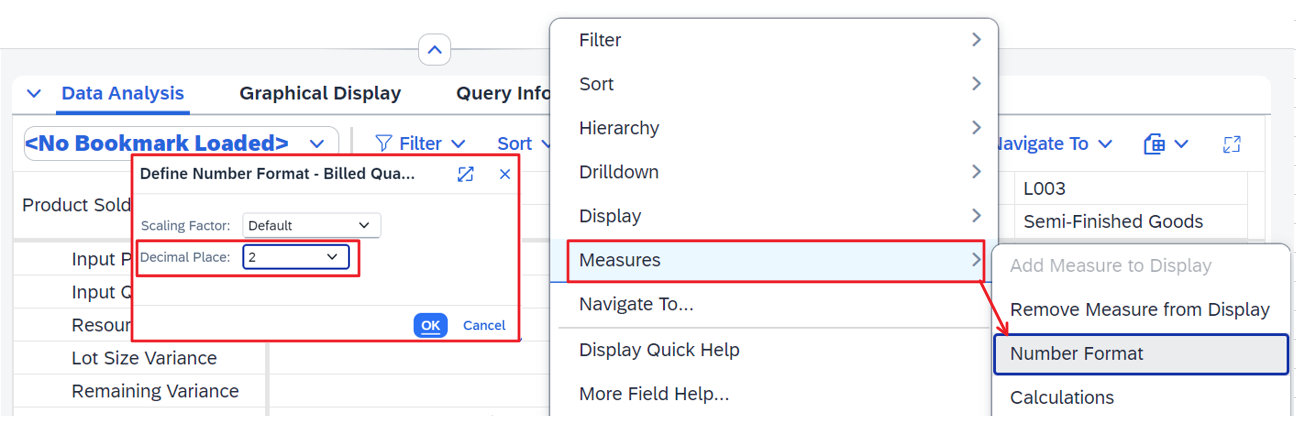
Task: Expand the No Bookmark Loaded dropdown
Action: click(182, 144)
